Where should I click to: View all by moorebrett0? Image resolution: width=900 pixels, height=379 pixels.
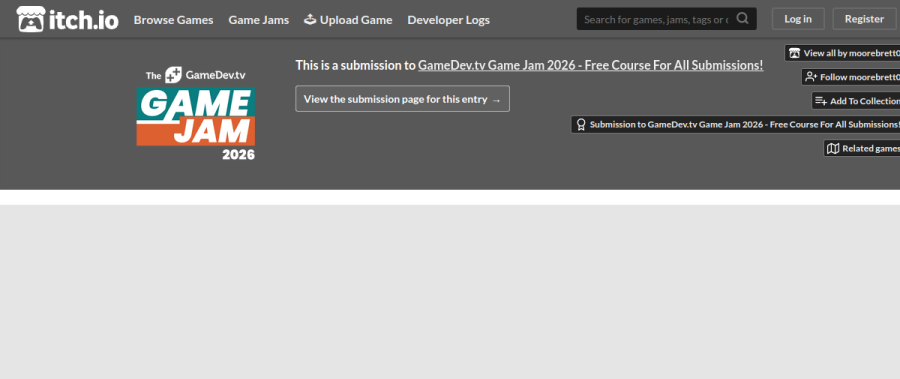point(843,53)
